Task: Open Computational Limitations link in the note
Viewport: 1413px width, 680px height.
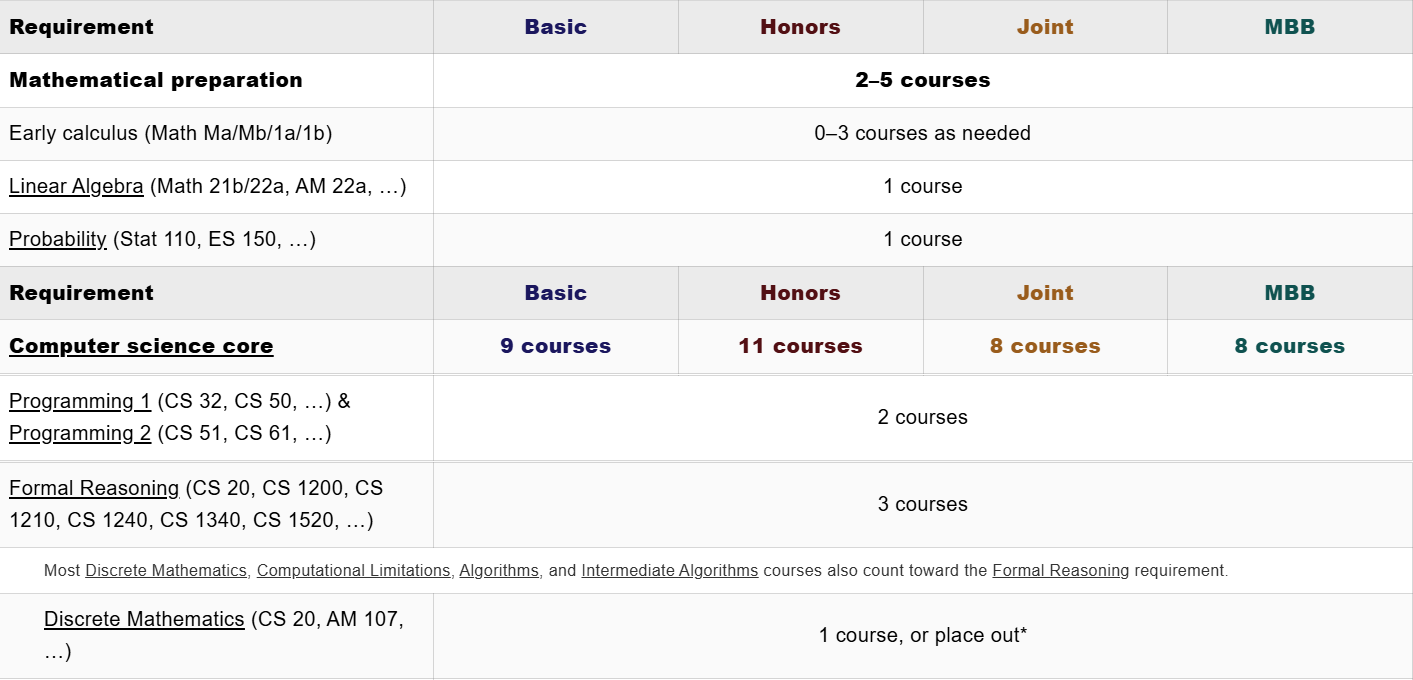Action: [353, 571]
